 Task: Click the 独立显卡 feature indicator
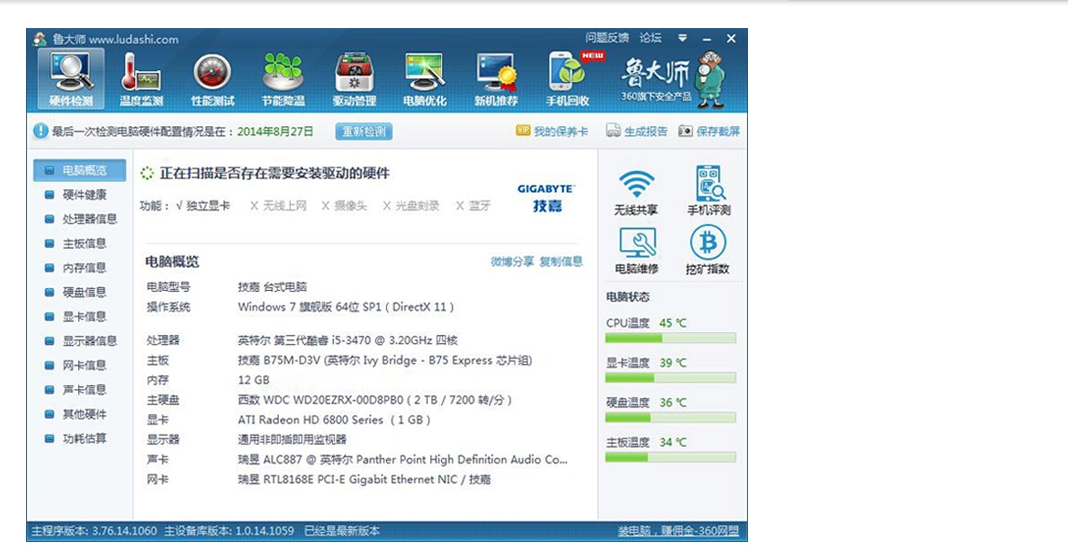pyautogui.click(x=202, y=206)
